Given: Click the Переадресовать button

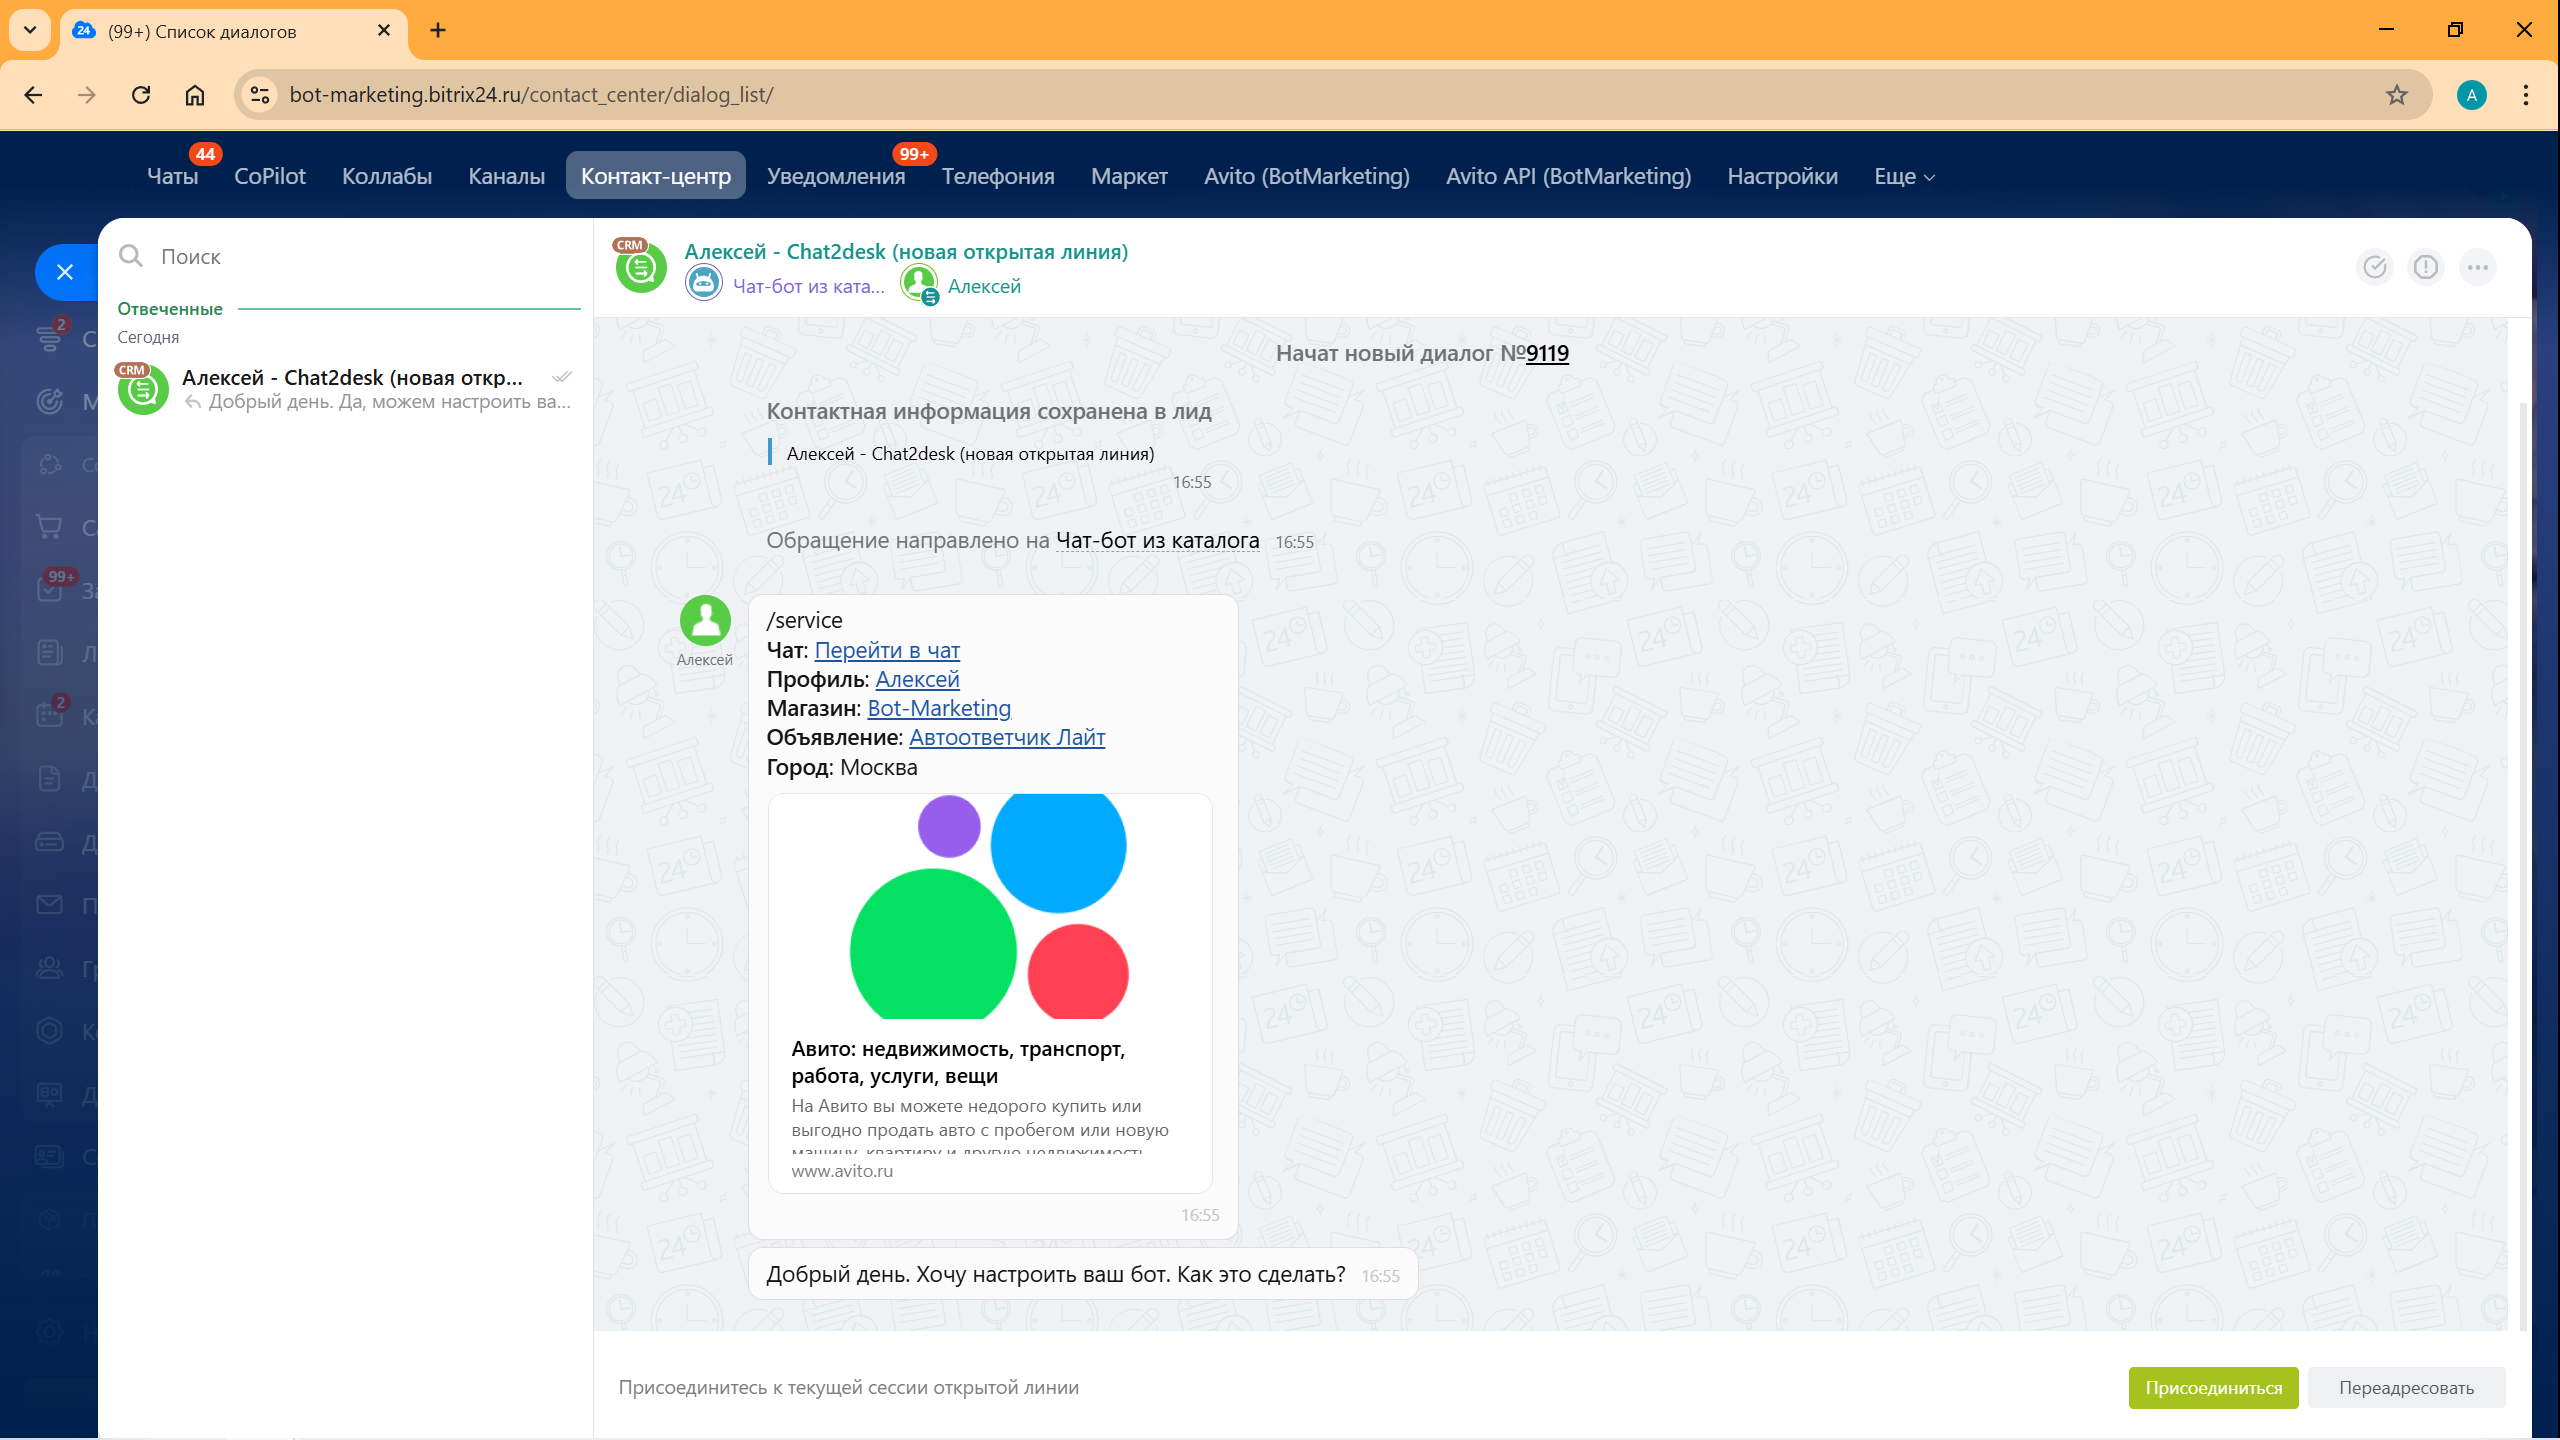Looking at the screenshot, I should (x=2405, y=1388).
